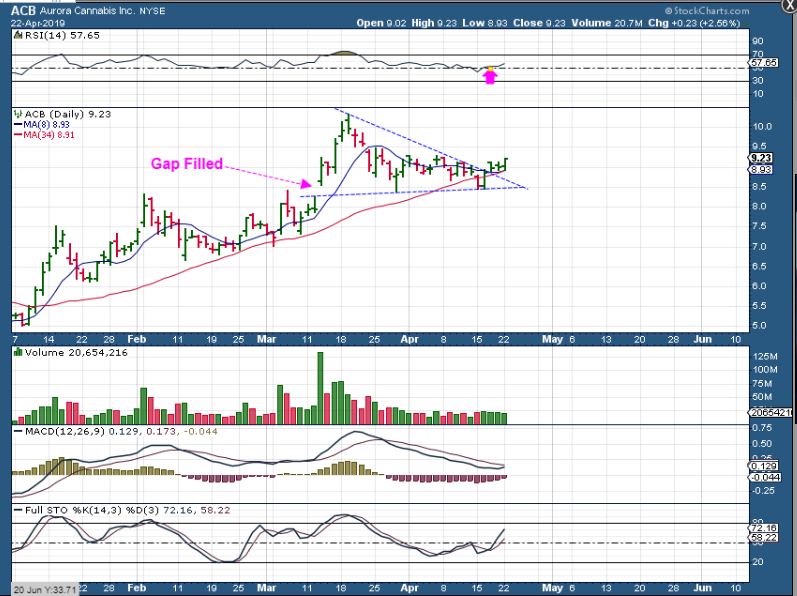Click the 'MA(34) 8.91' legend text
This screenshot has height=596, width=797.
click(49, 135)
